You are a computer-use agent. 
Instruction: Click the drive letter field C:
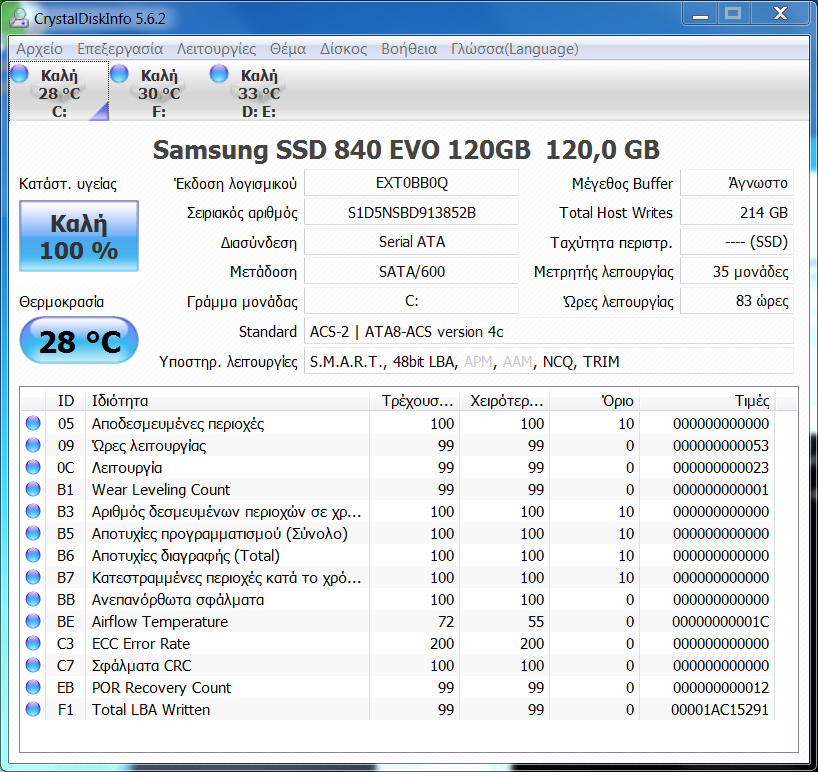click(x=412, y=301)
